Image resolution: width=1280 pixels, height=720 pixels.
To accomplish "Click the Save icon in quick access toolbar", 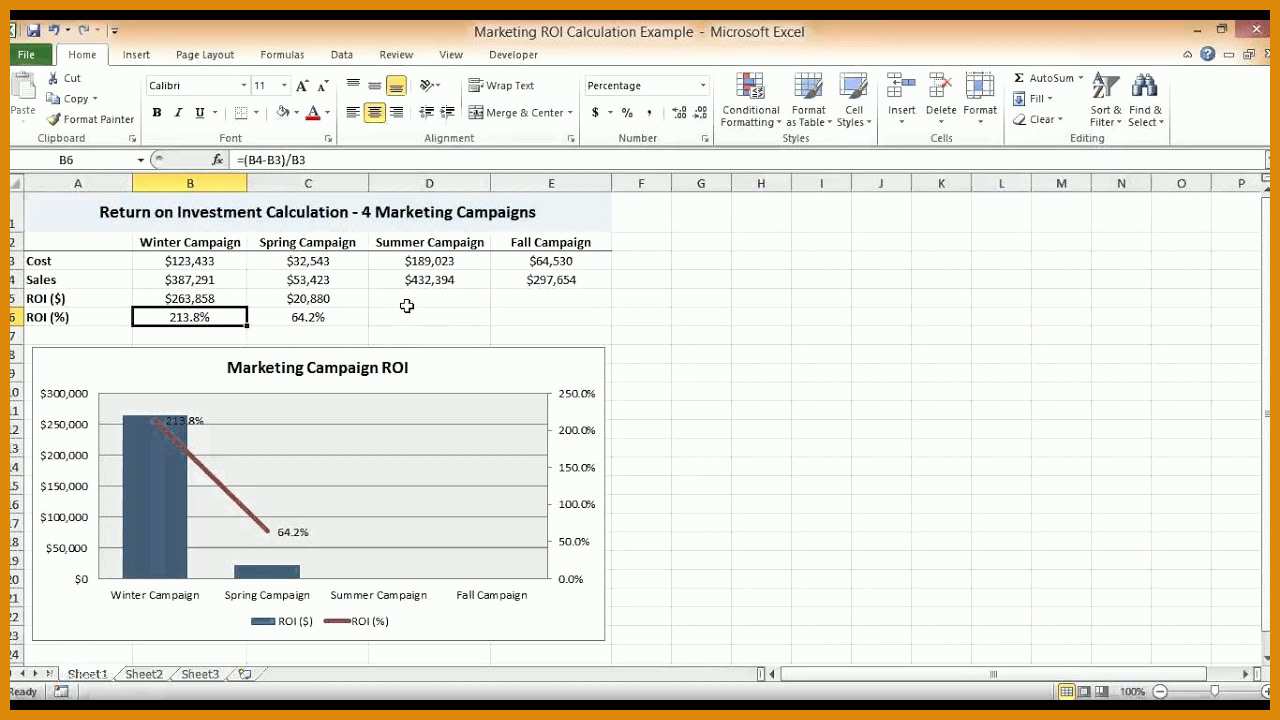I will 34,31.
